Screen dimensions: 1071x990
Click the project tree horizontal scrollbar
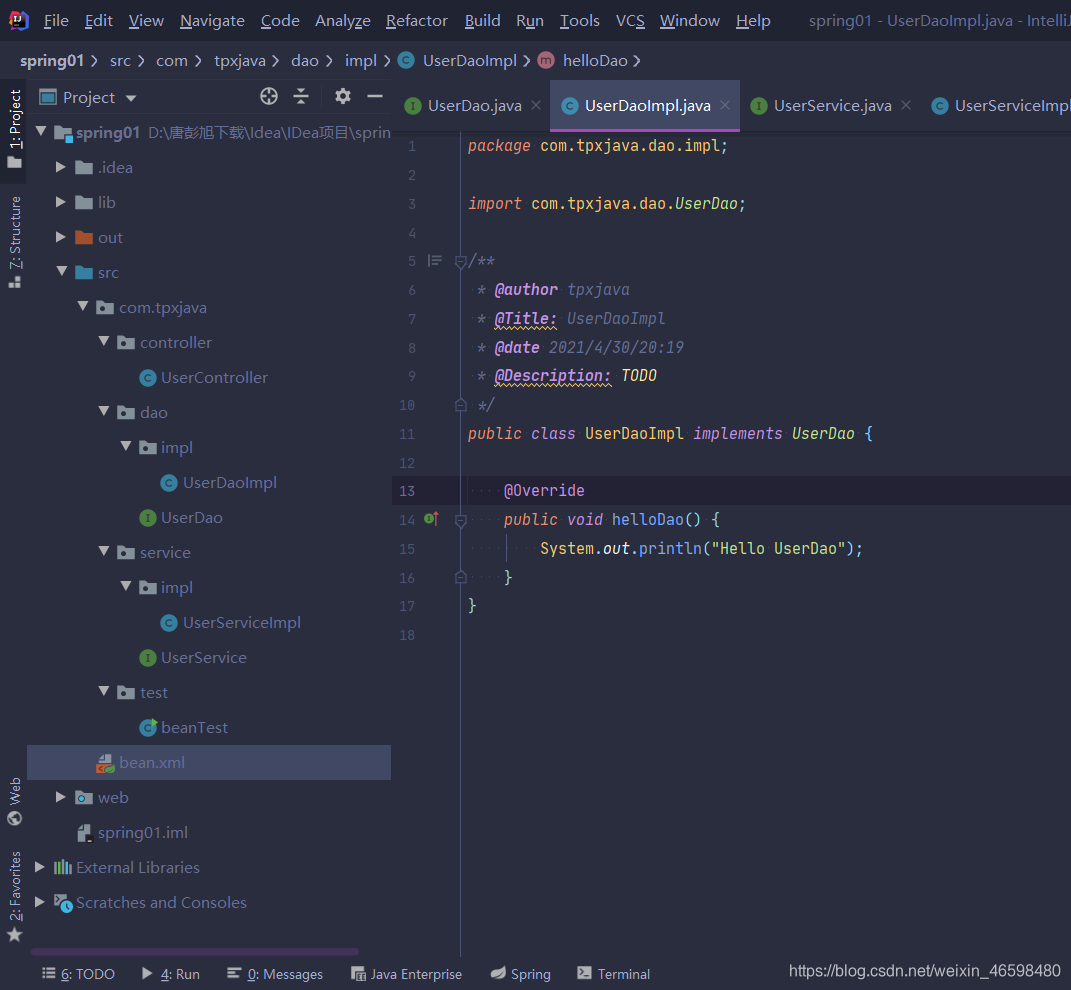[195, 951]
